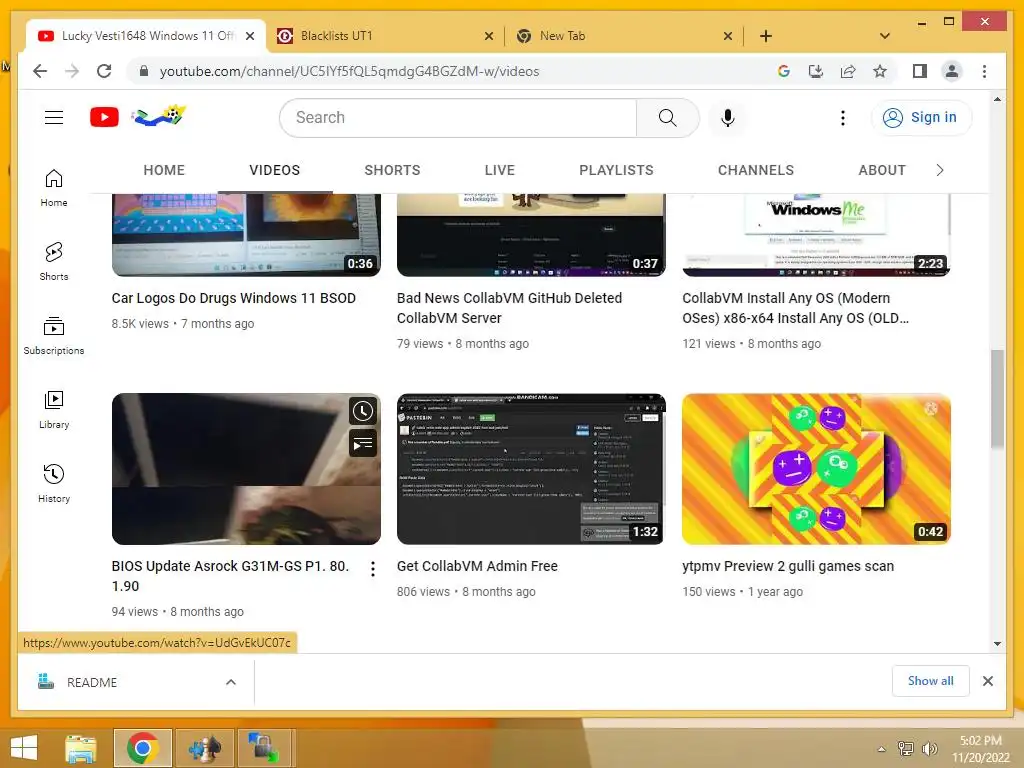This screenshot has height=768, width=1024.
Task: Click Chrome icon in taskbar
Action: [x=143, y=748]
